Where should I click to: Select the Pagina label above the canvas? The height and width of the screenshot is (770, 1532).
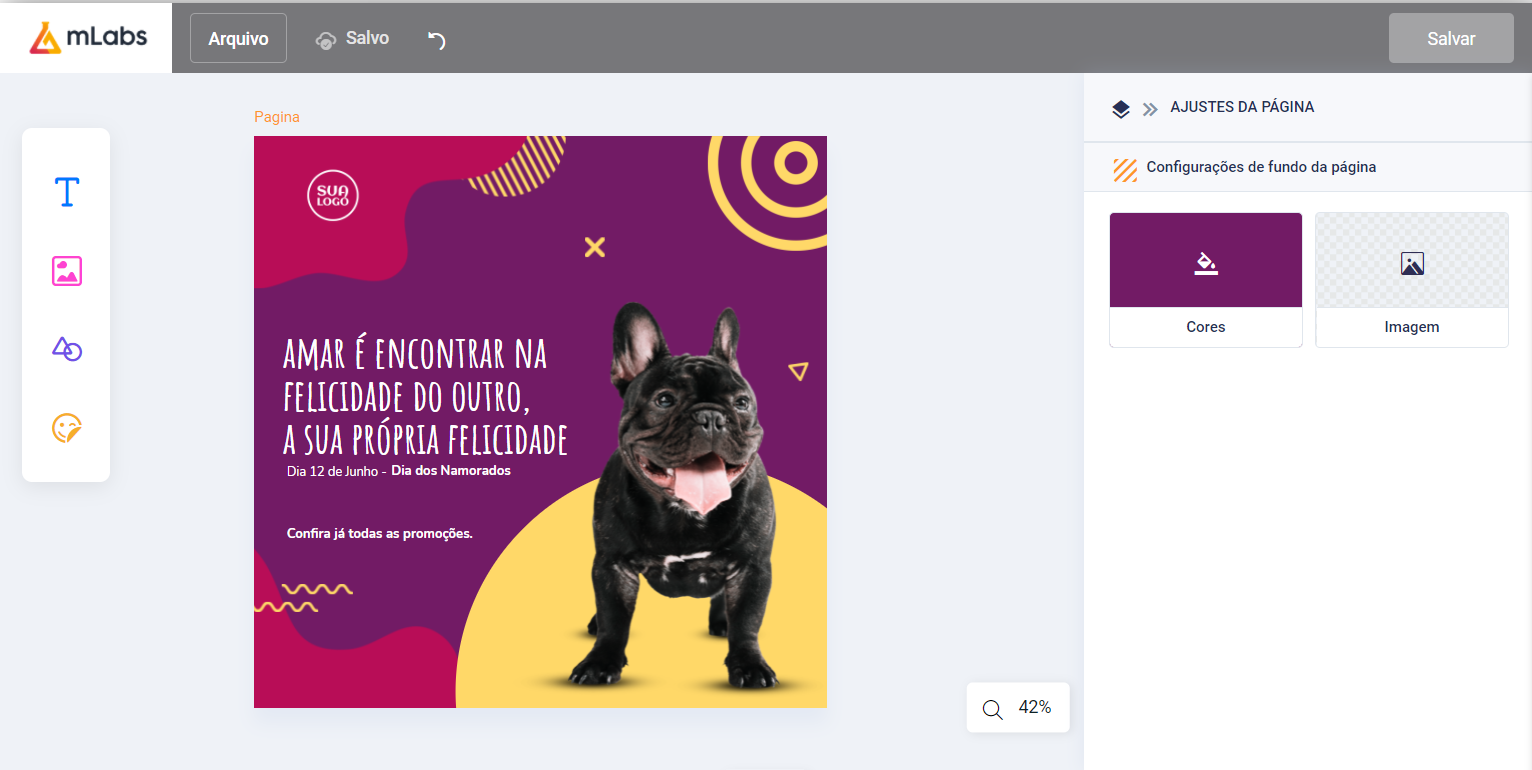click(x=276, y=116)
